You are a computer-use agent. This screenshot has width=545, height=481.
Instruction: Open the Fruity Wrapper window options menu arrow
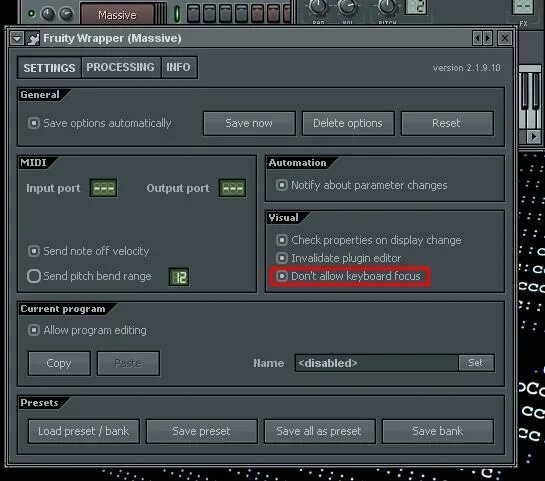16,38
